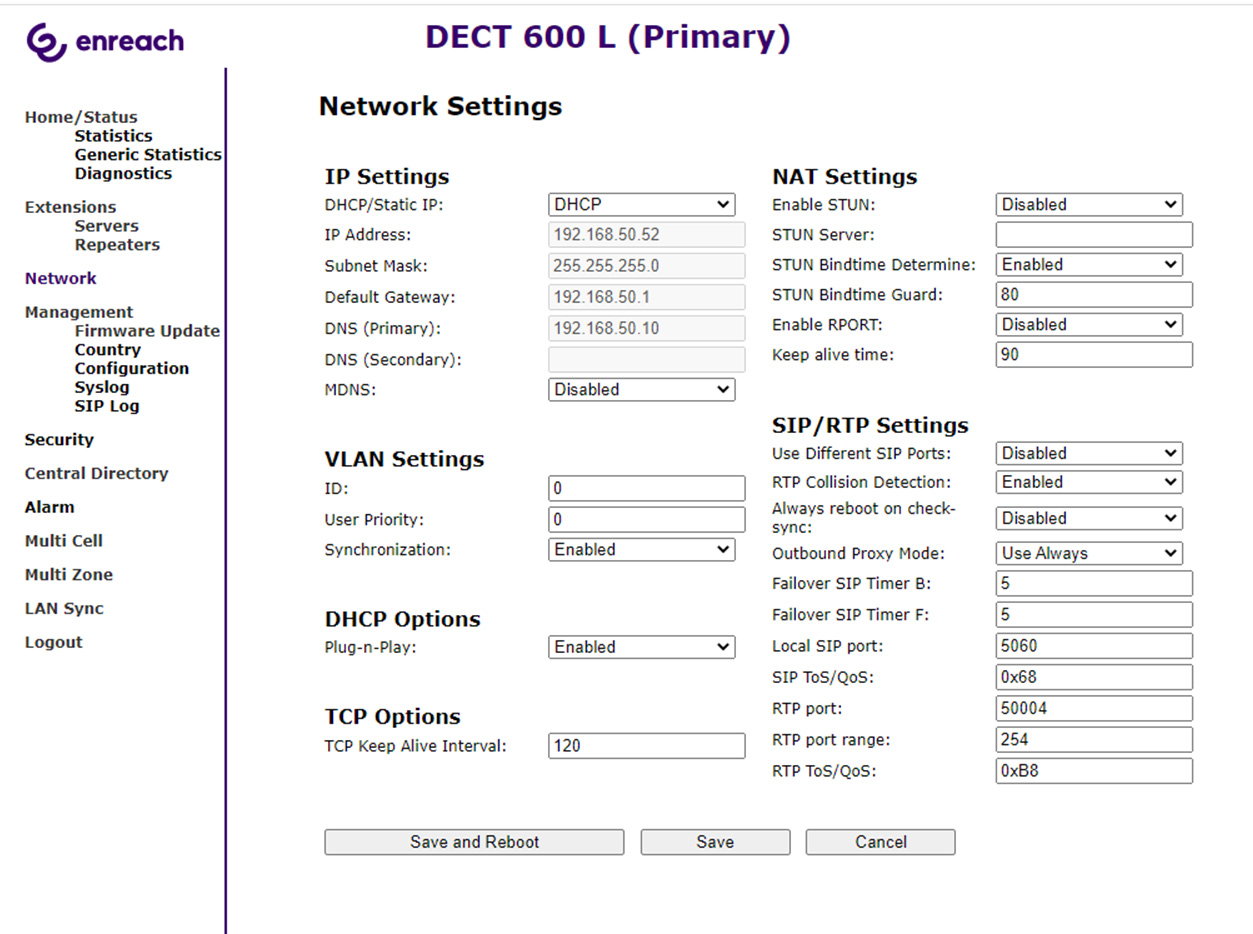Expand the RTP Collision Detection dropdown
Image resolution: width=1253 pixels, height=934 pixels.
1089,482
